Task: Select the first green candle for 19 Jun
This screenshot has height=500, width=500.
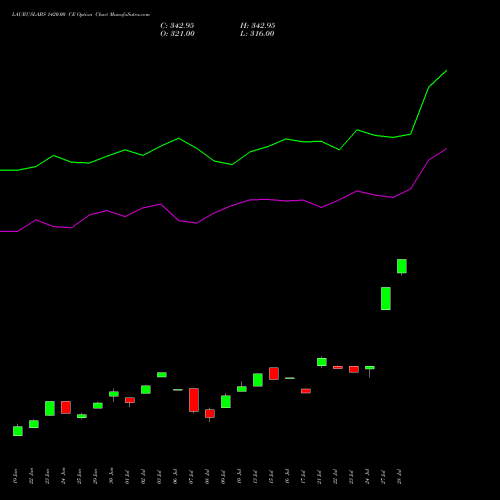Action: point(18,431)
